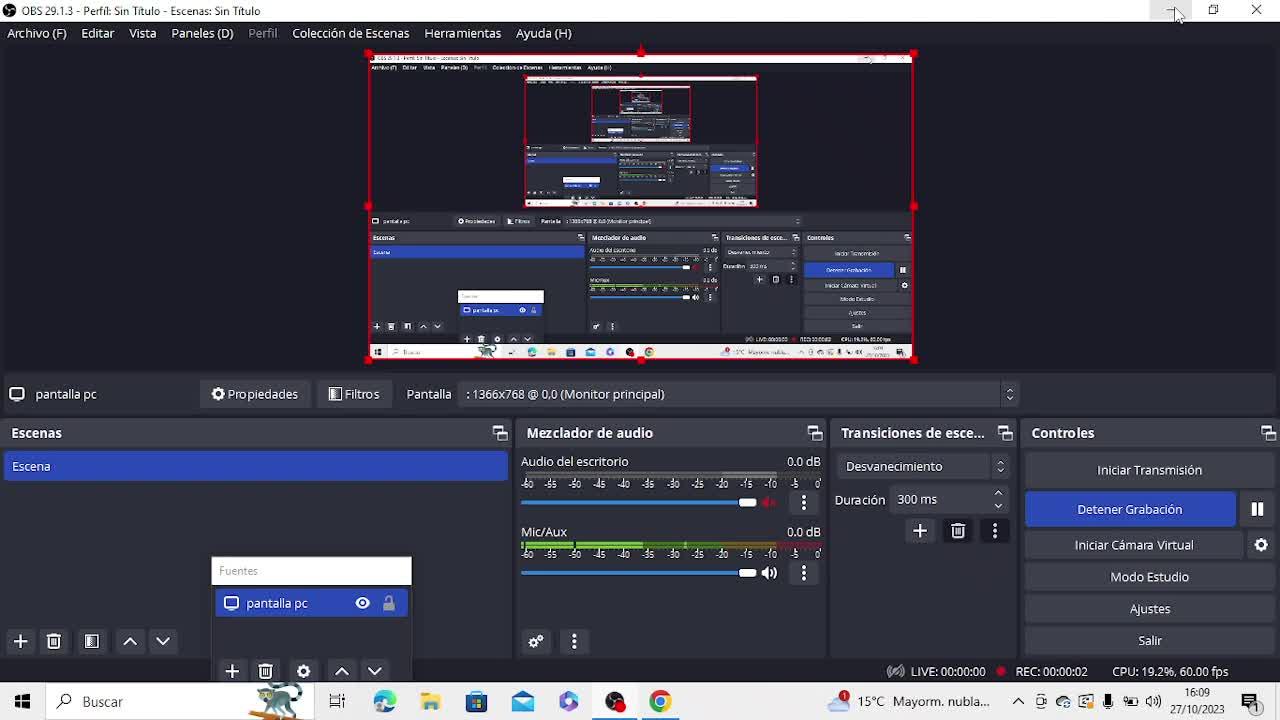1280x720 pixels.
Task: Exit OBS with the Salir button
Action: 1149,641
